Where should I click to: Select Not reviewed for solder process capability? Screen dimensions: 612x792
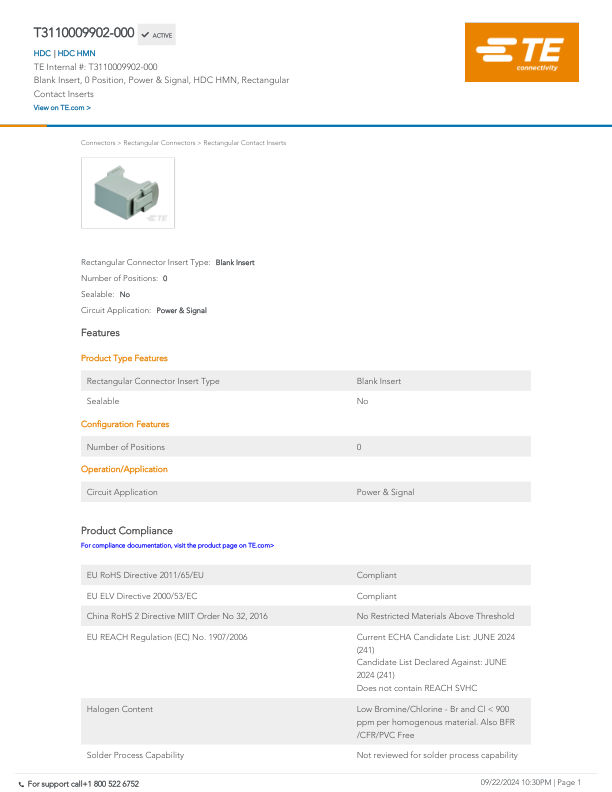(x=437, y=755)
